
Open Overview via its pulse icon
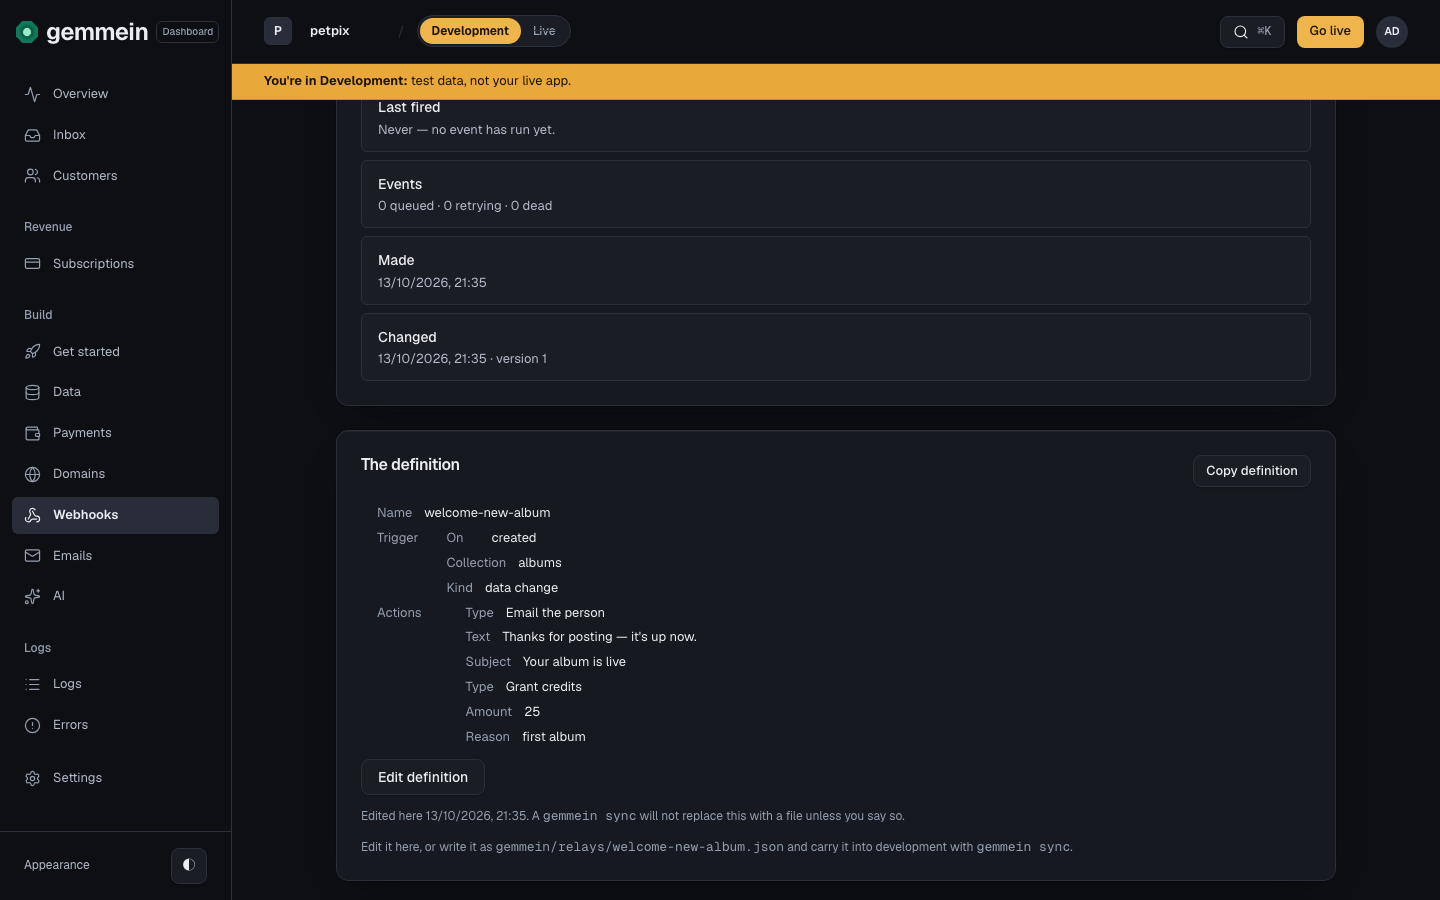point(33,94)
